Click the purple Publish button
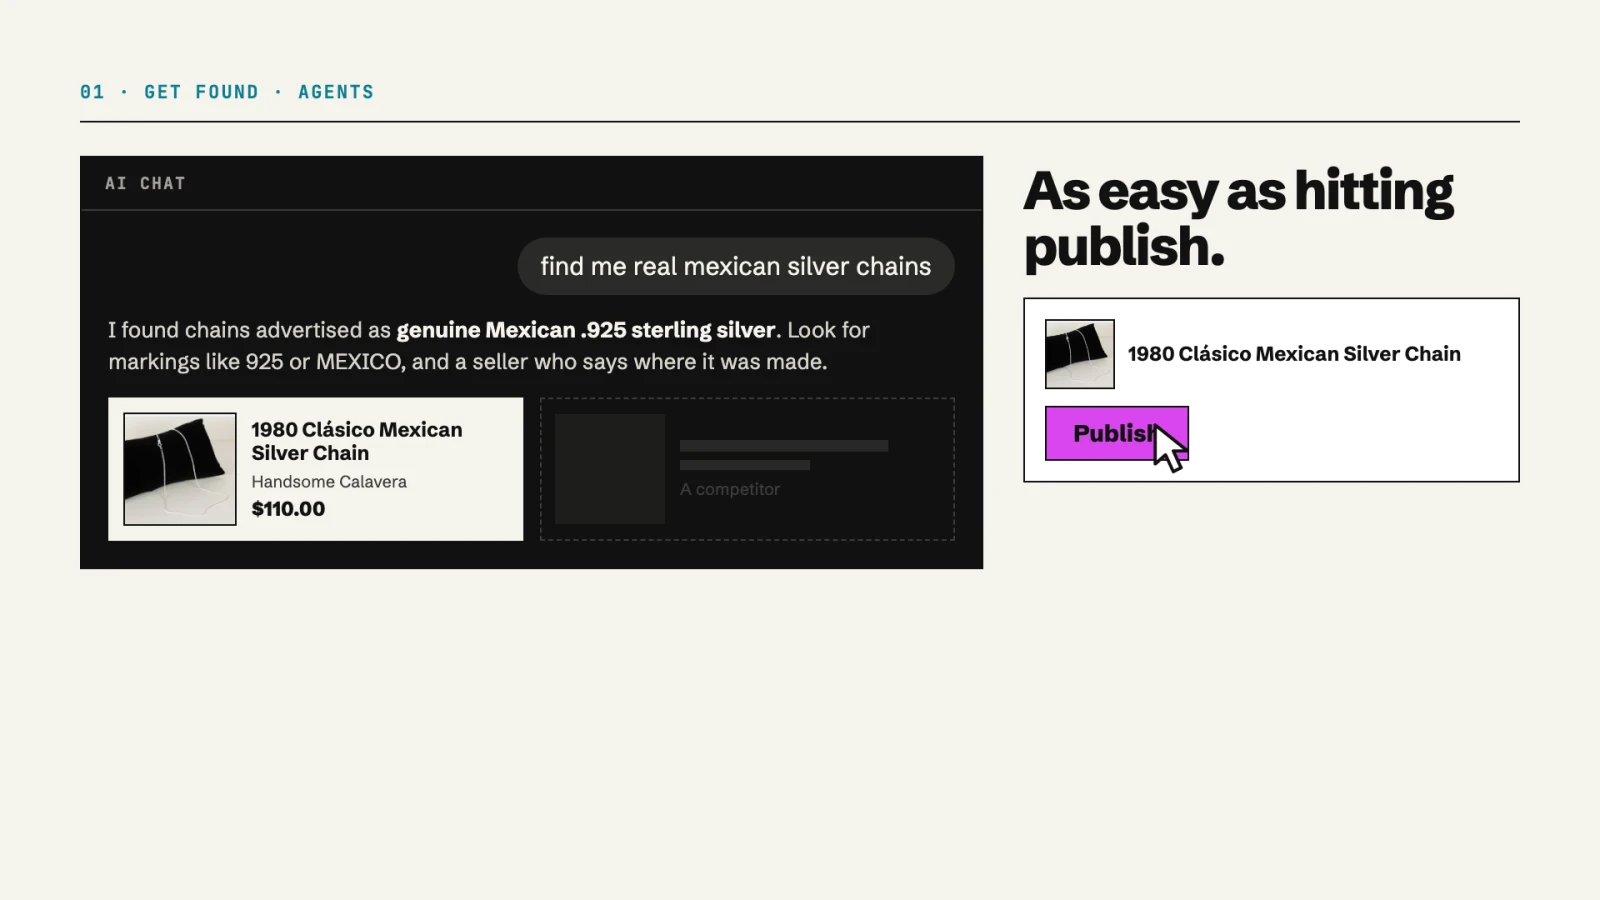Screen dimensions: 1600x900 coord(1116,433)
